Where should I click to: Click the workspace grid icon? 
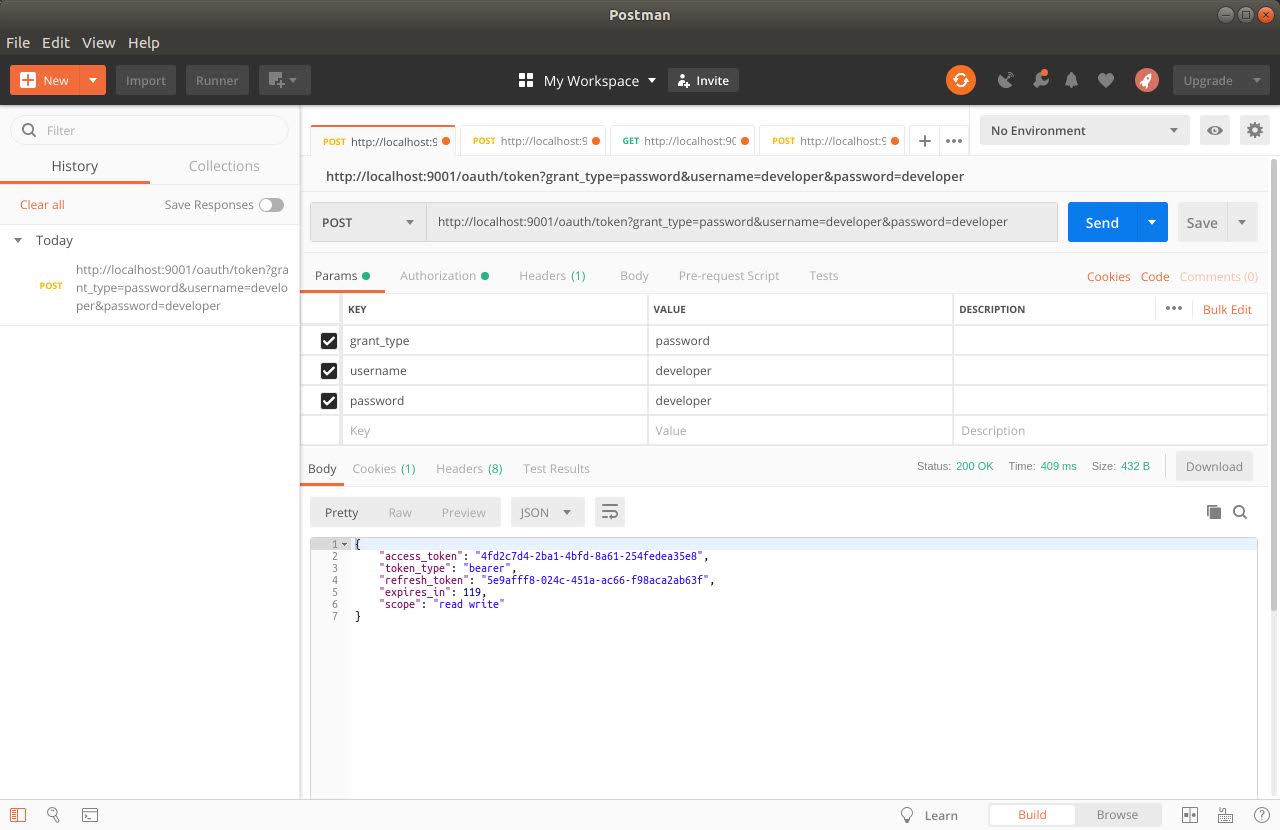coord(526,80)
